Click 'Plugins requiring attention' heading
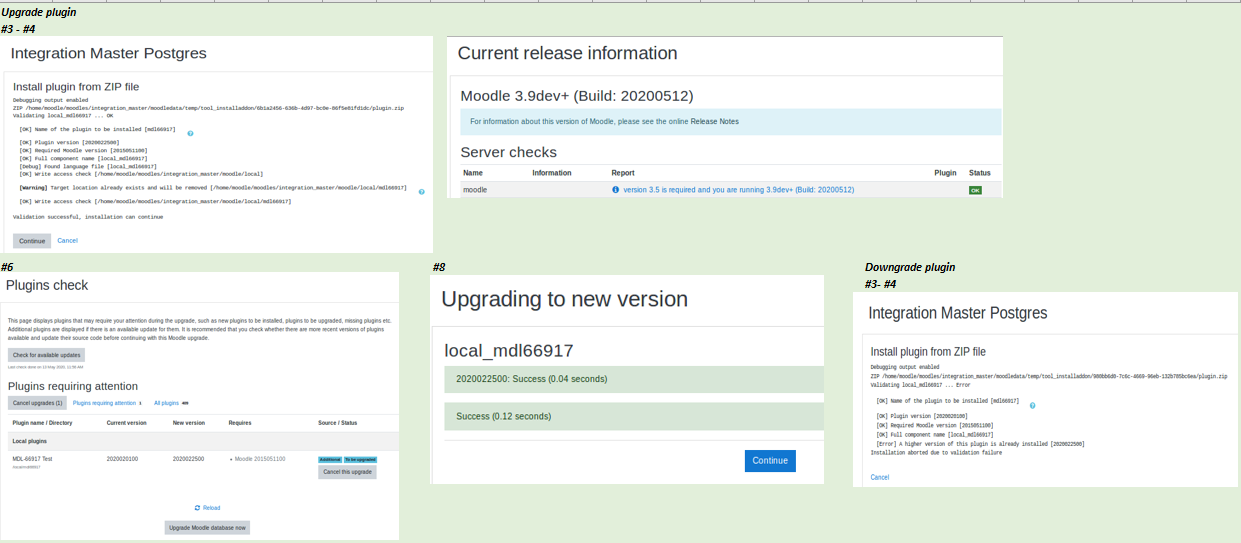This screenshot has width=1241, height=543. pos(73,386)
